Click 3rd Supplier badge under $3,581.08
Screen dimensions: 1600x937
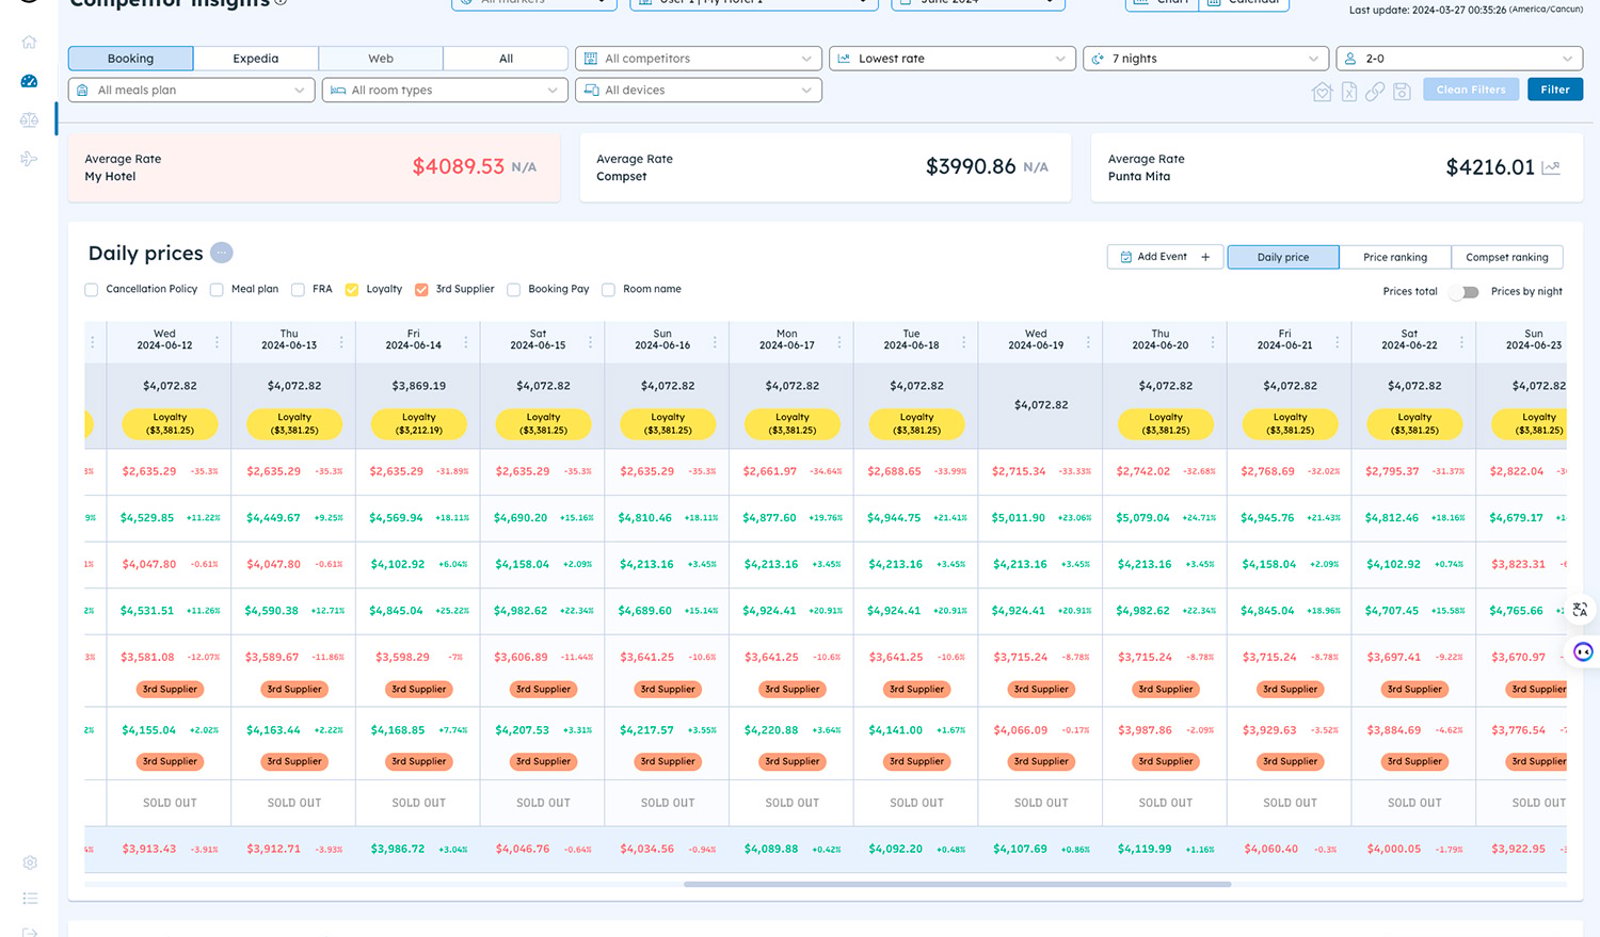coord(170,689)
